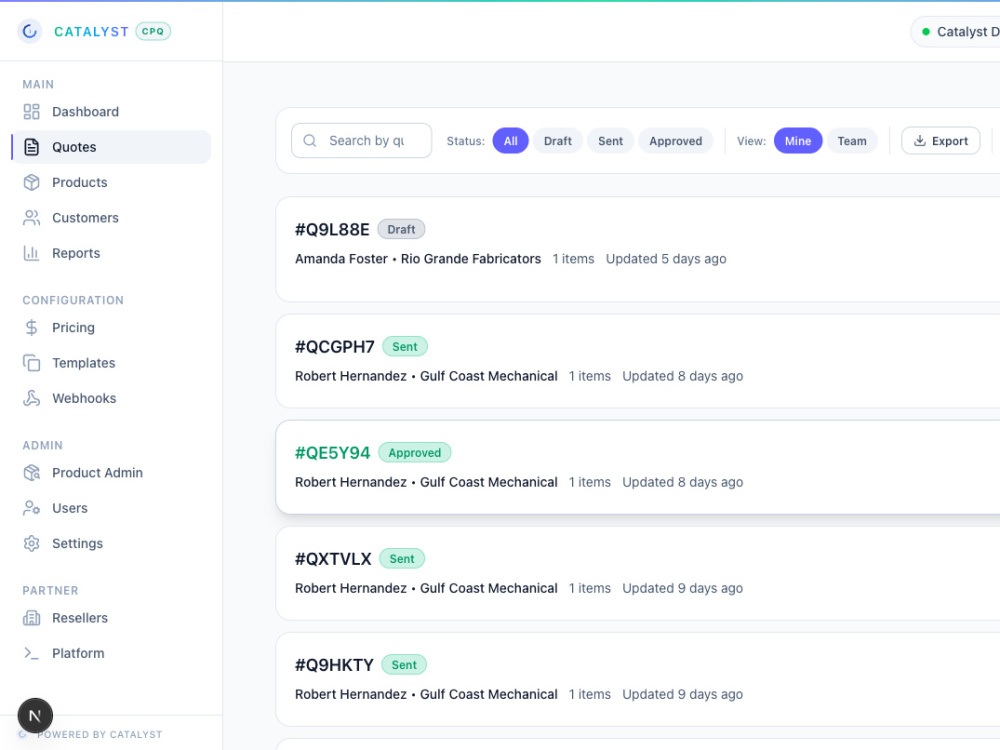Open the Platform partner page
Viewport: 1000px width, 750px height.
[x=111, y=653]
